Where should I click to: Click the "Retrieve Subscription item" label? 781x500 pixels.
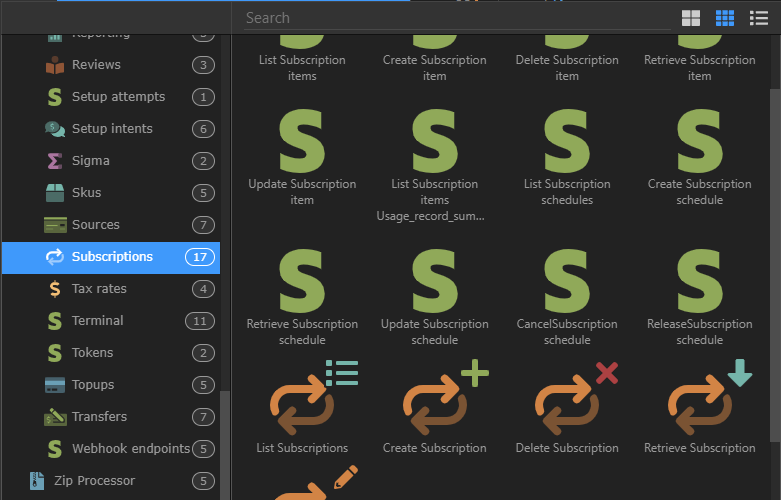[x=699, y=68]
